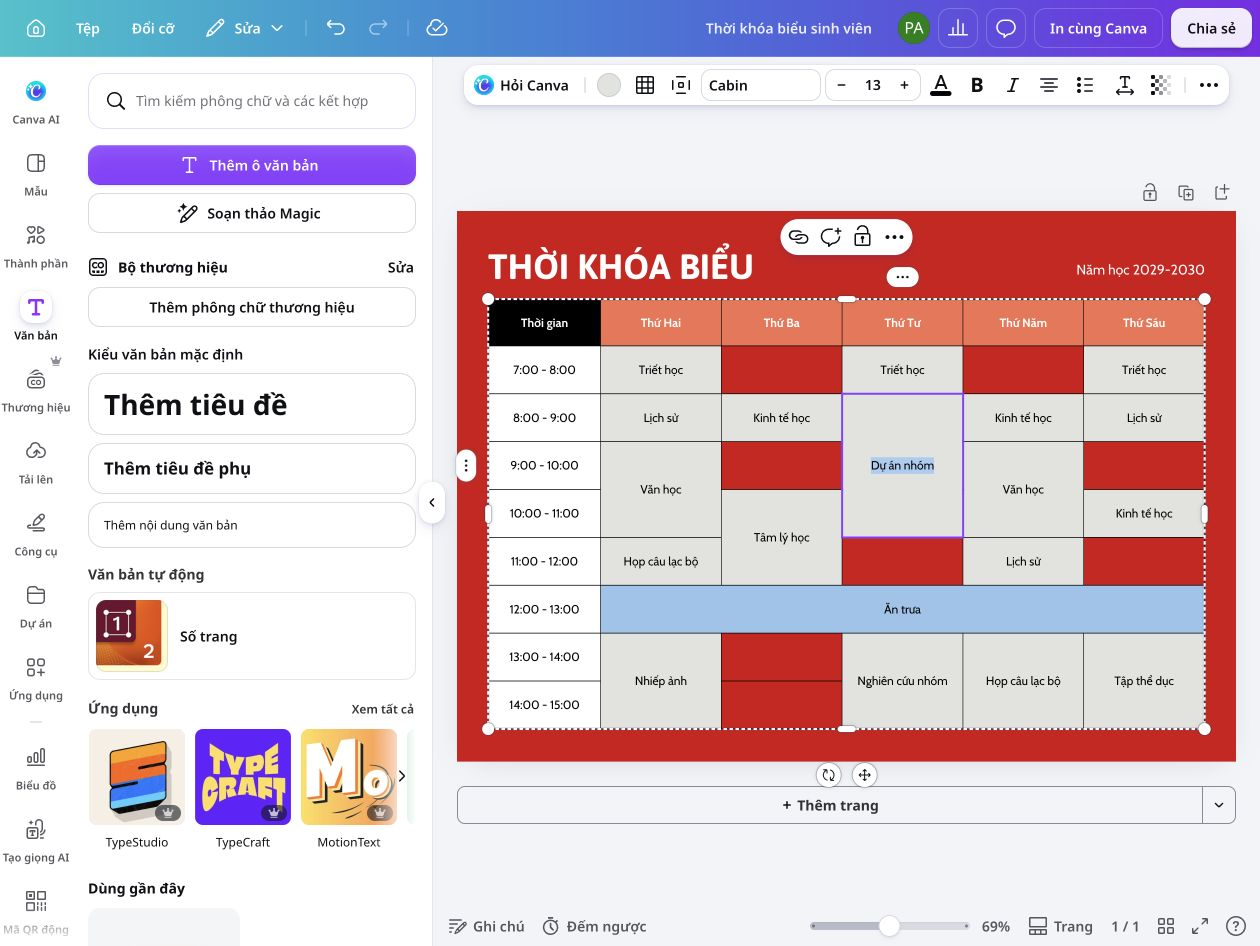
Task: Undo the last action
Action: pos(336,28)
